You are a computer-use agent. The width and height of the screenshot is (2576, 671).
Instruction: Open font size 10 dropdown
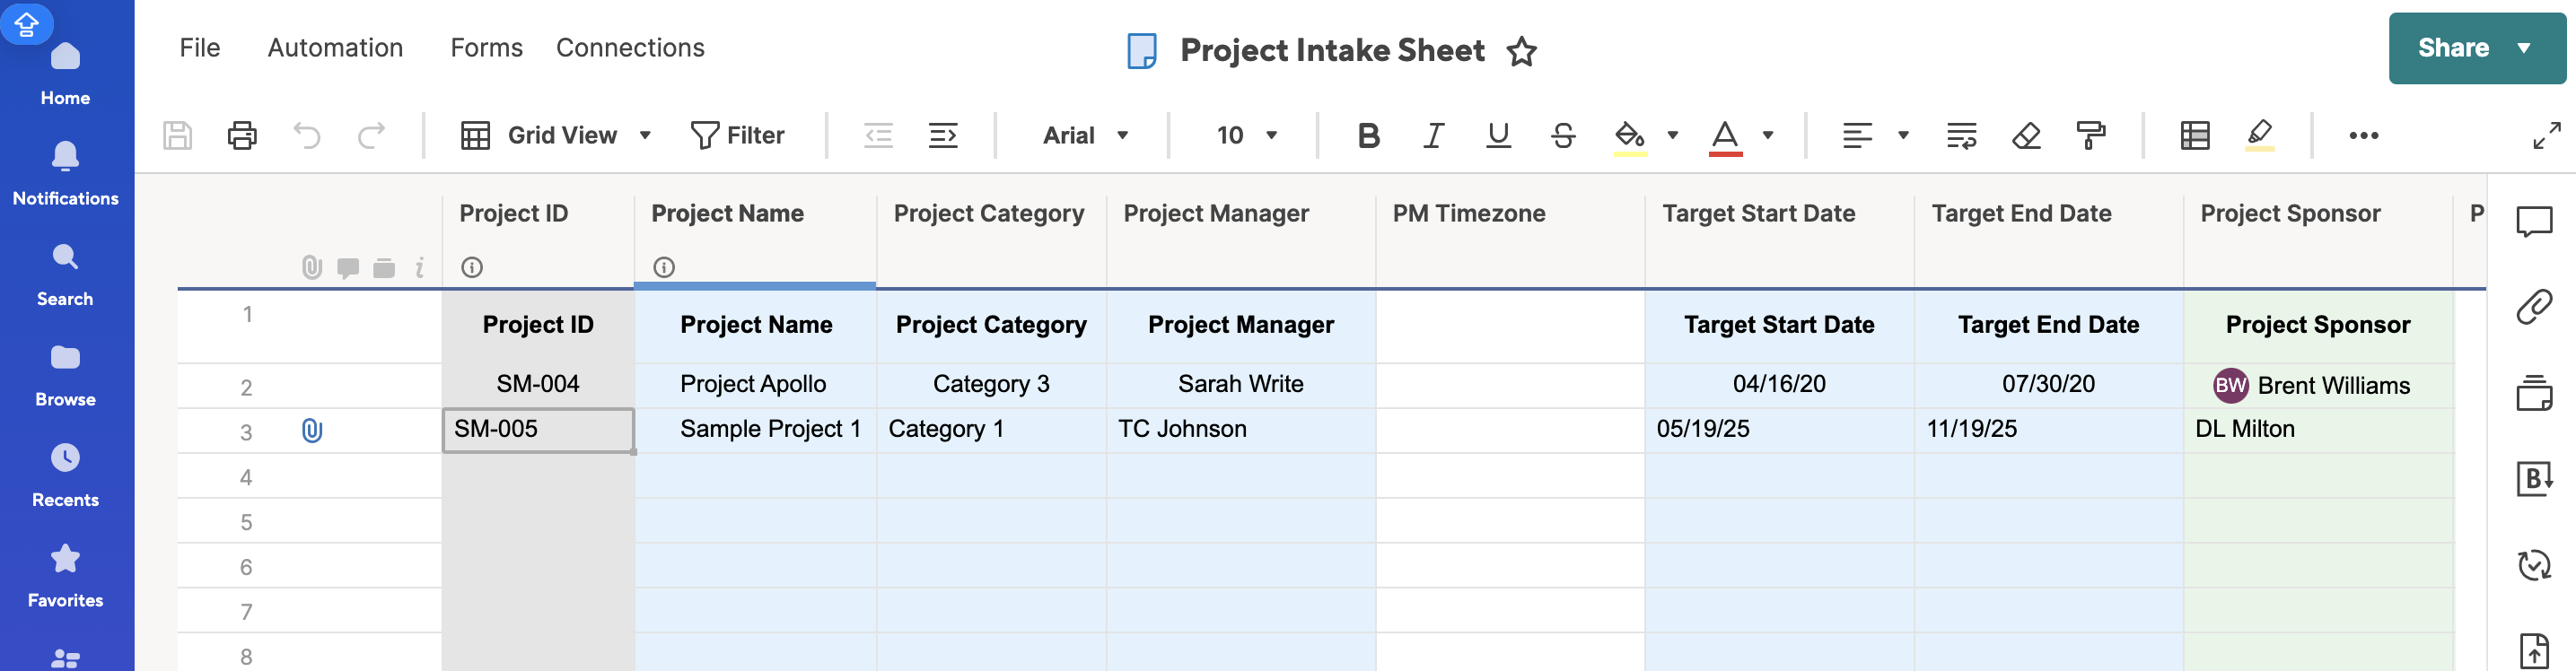(x=1246, y=135)
